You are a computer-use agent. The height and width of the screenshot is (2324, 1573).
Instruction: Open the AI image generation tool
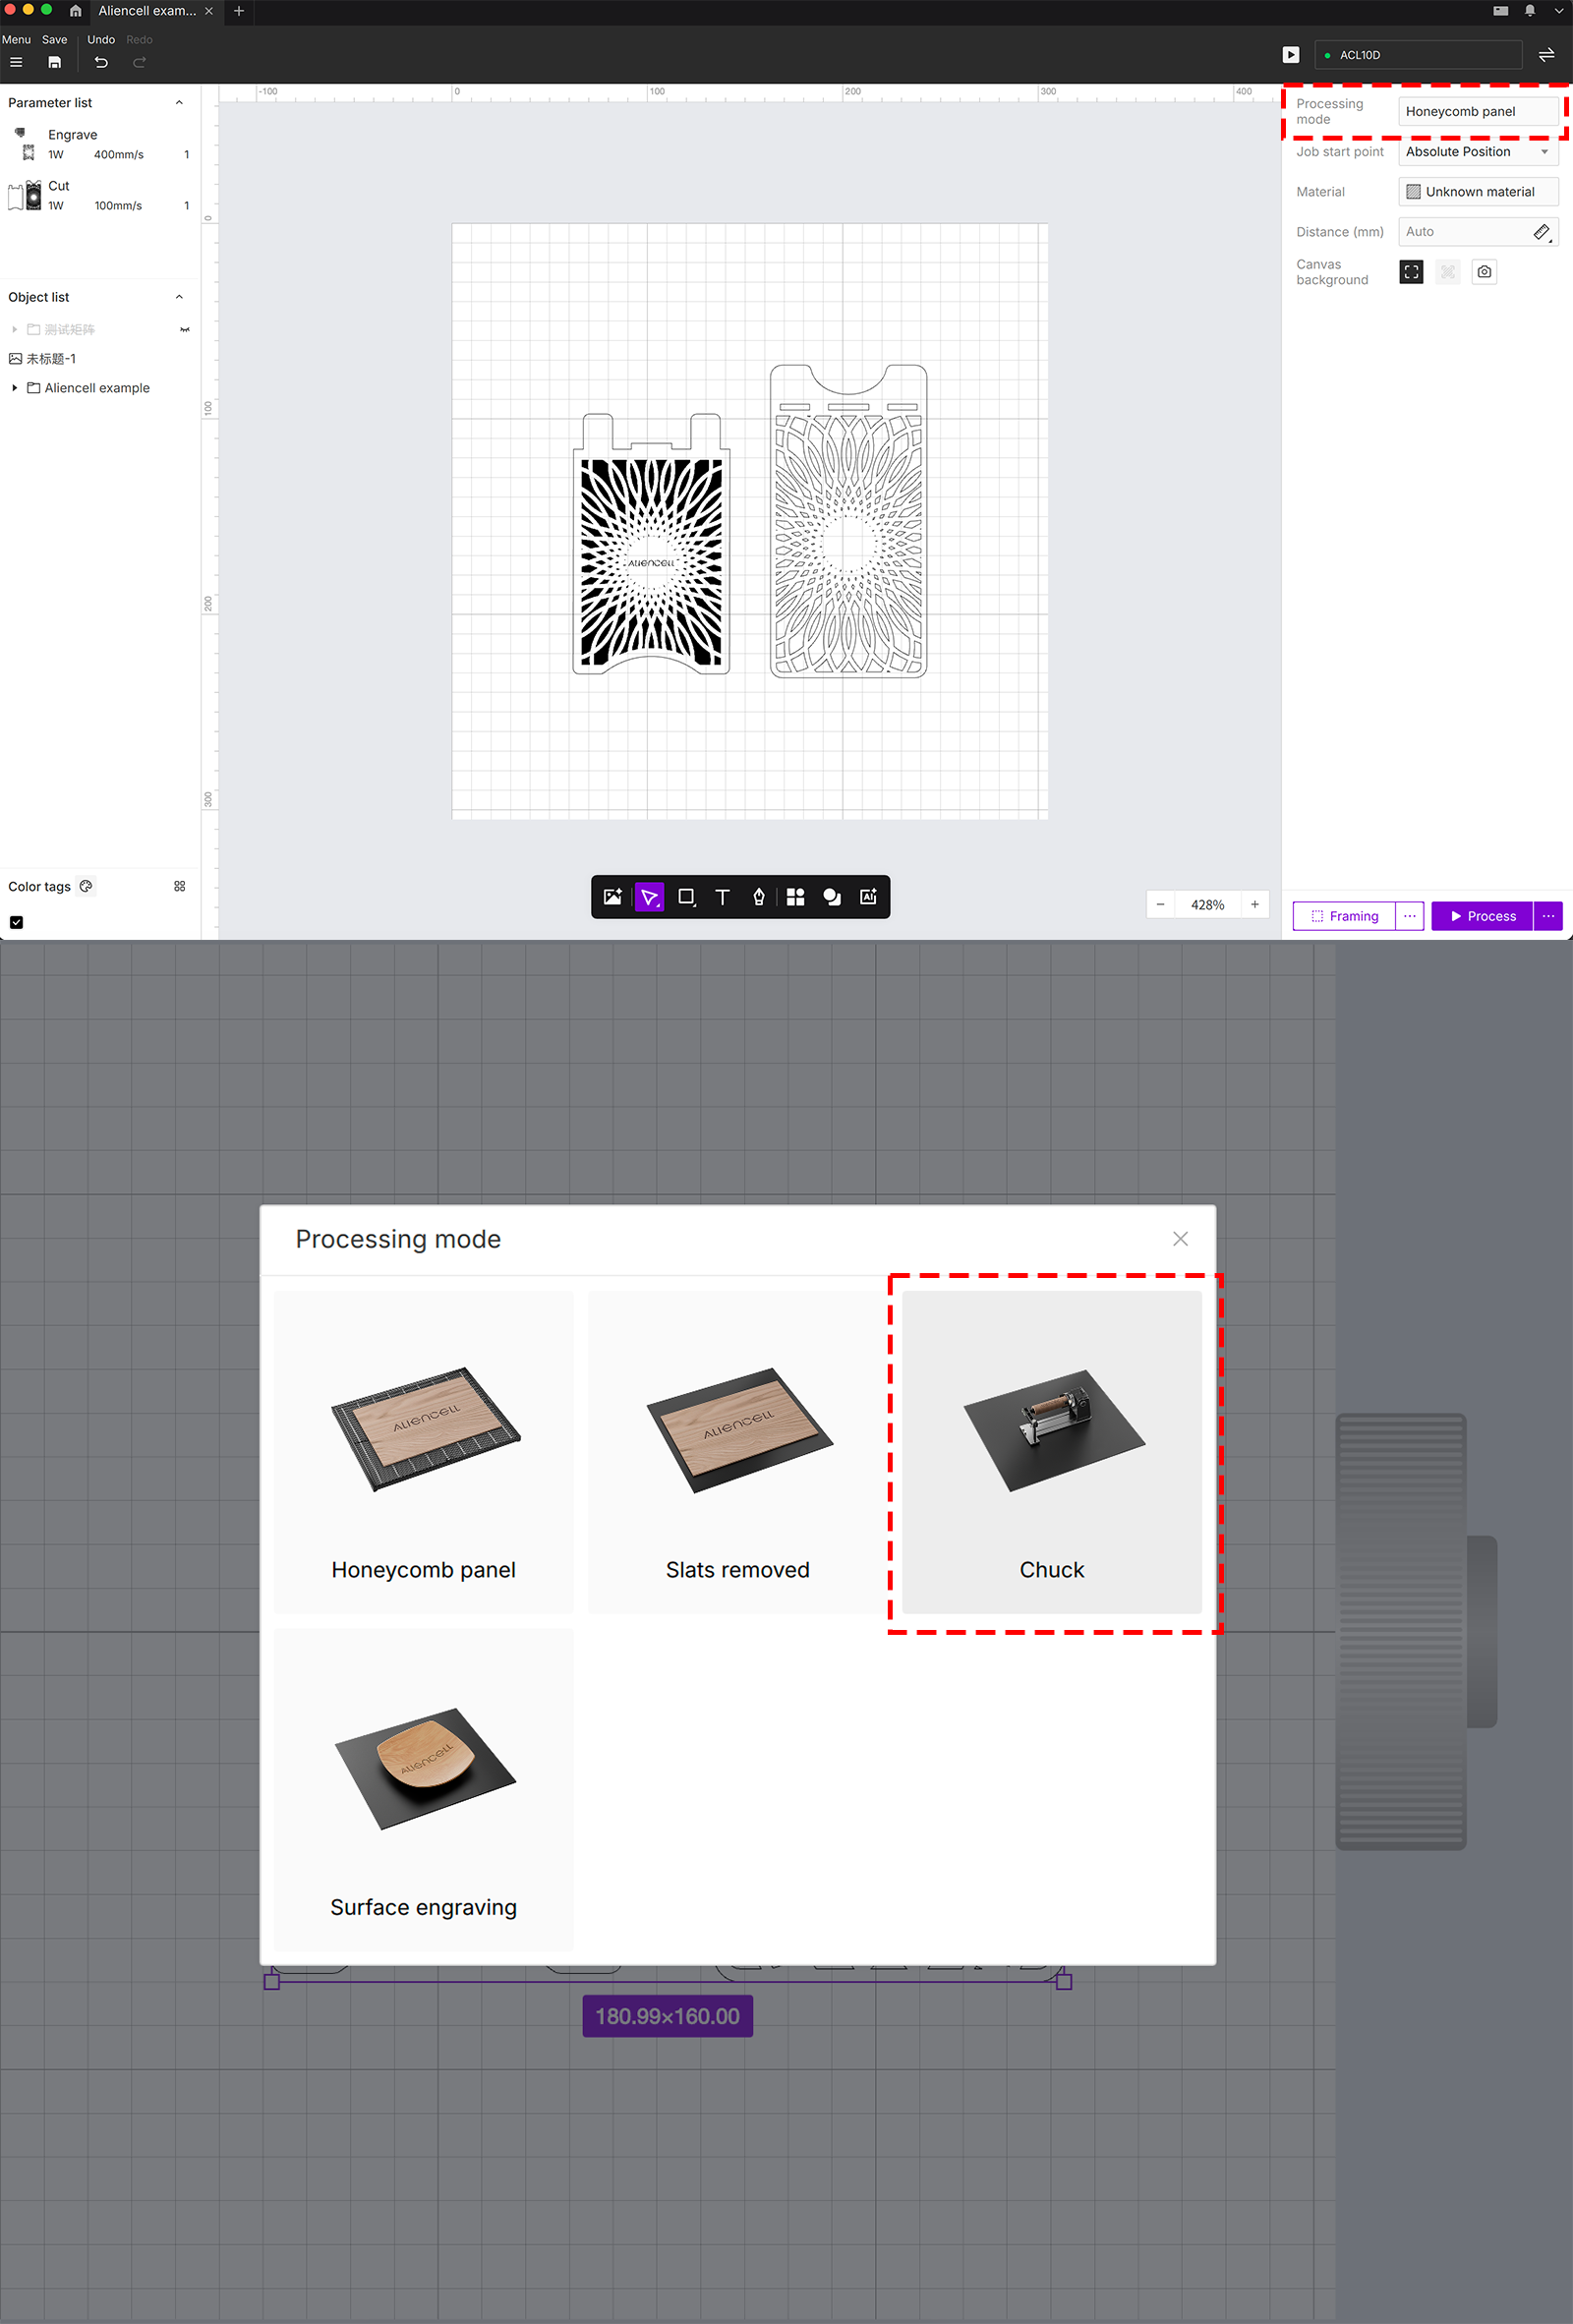pos(868,897)
